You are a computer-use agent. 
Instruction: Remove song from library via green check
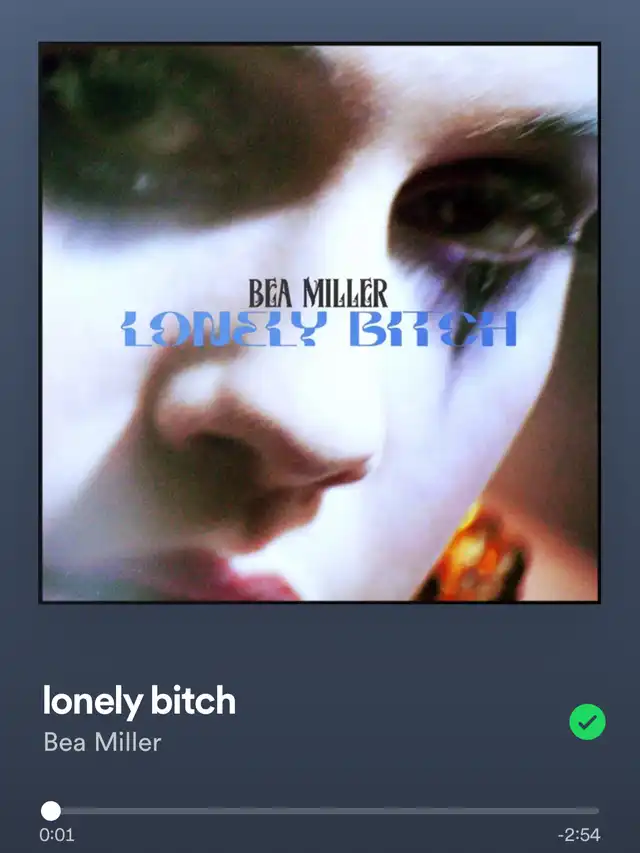coord(587,722)
